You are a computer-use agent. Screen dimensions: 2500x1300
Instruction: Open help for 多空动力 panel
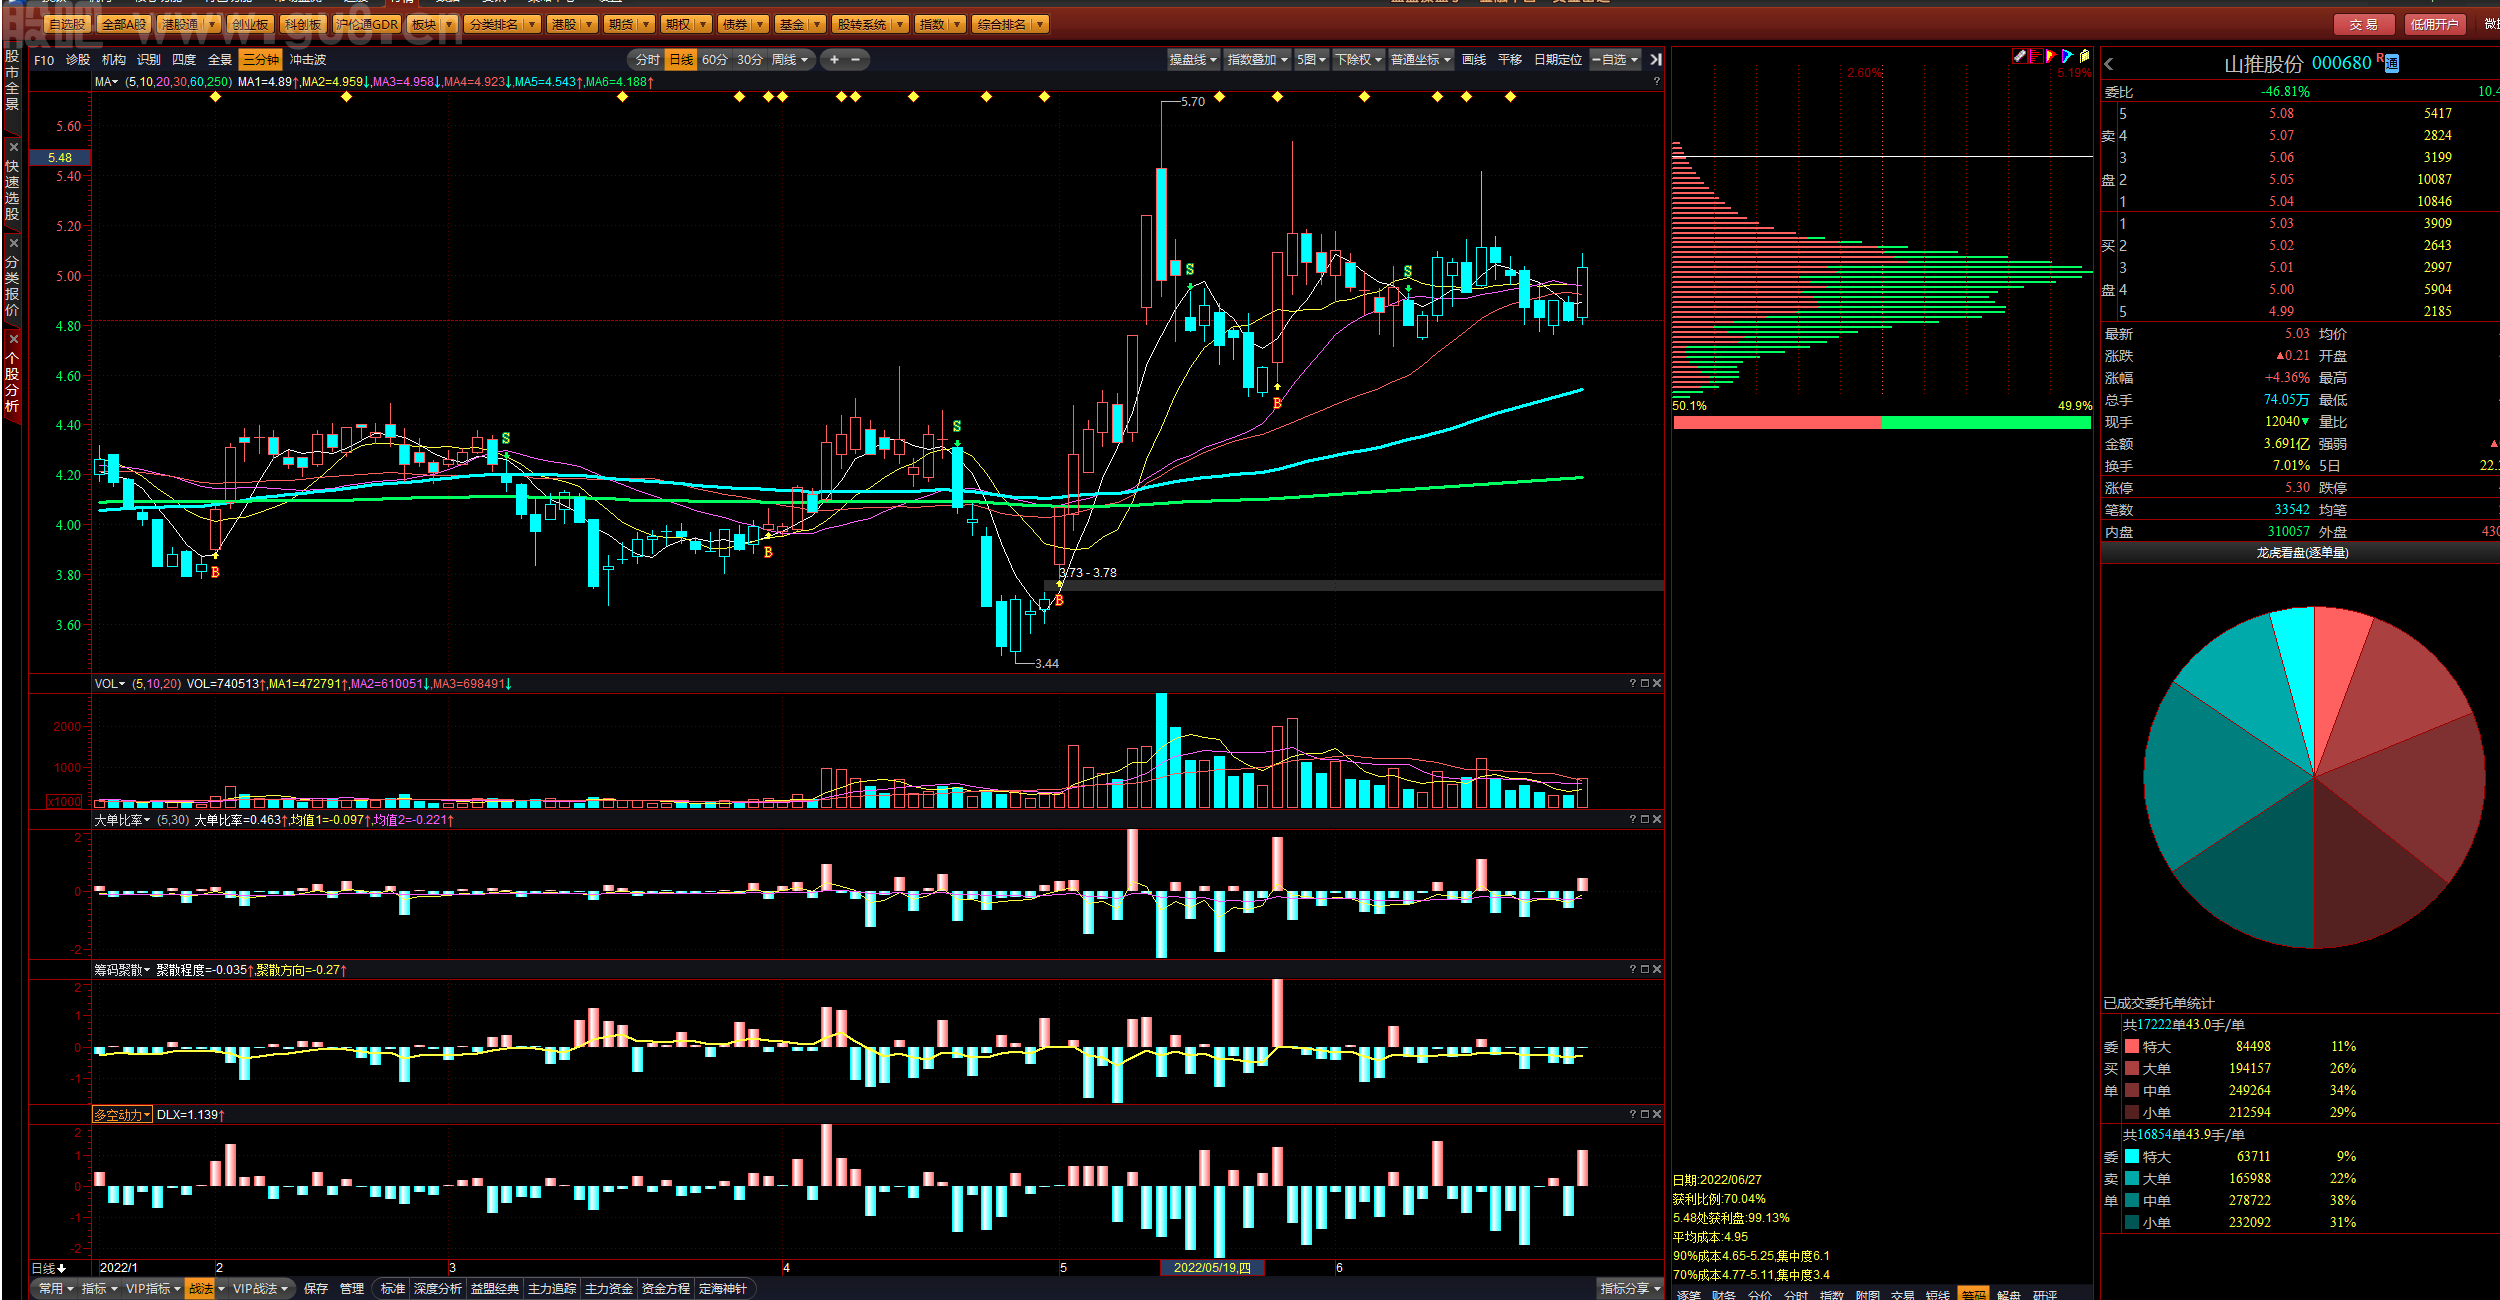(x=1633, y=1114)
